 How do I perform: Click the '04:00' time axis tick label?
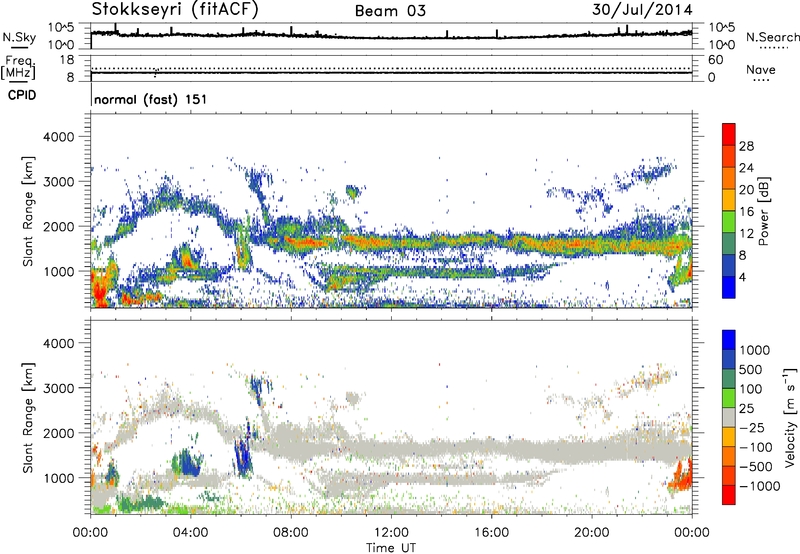(191, 533)
